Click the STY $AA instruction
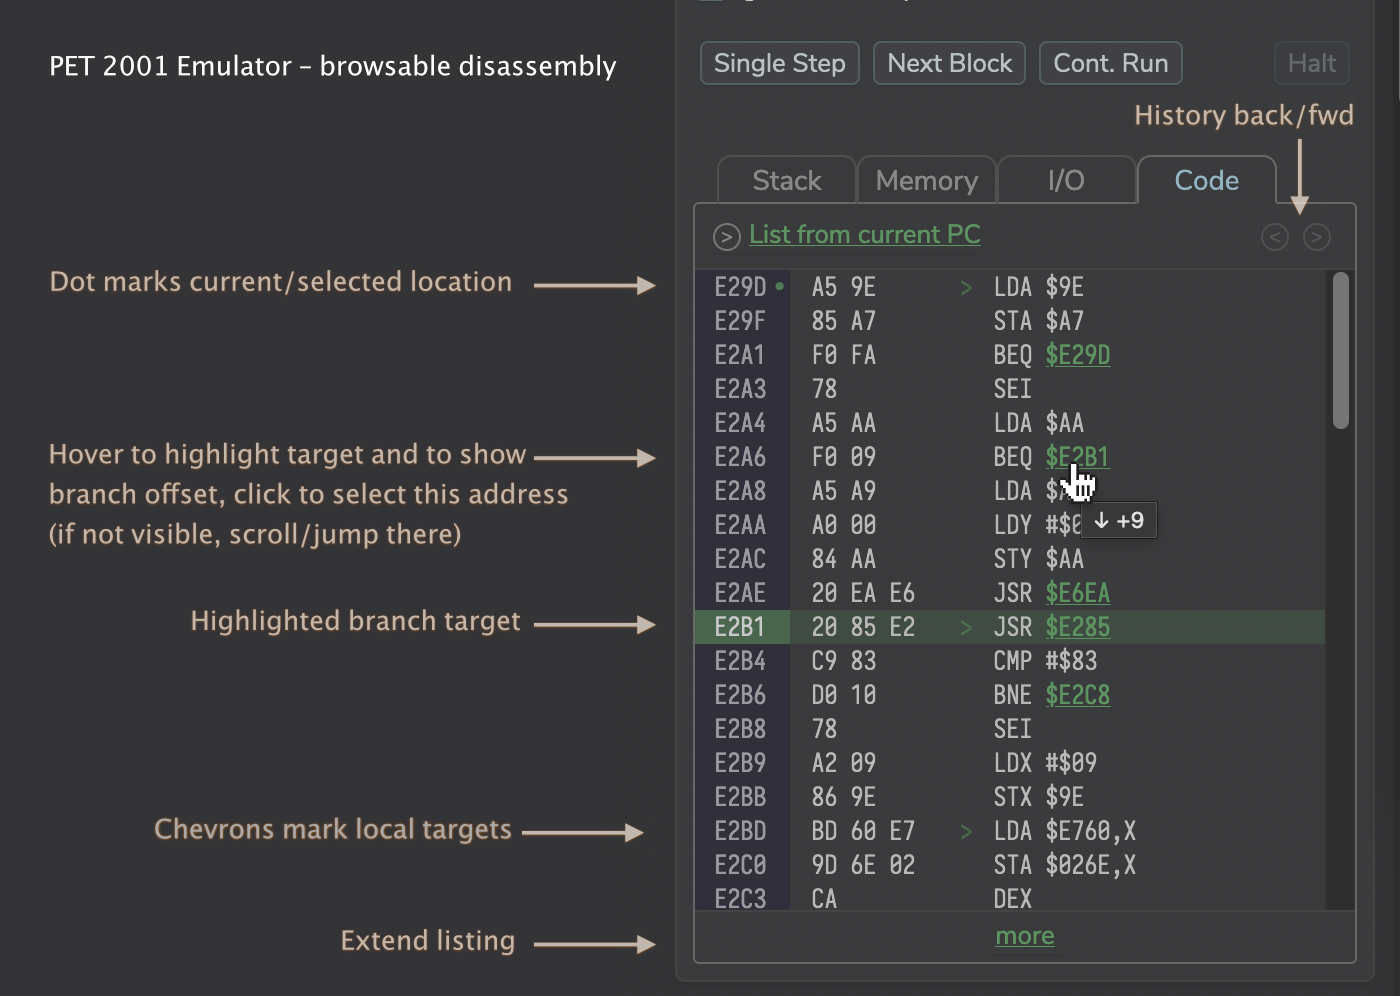 1039,559
